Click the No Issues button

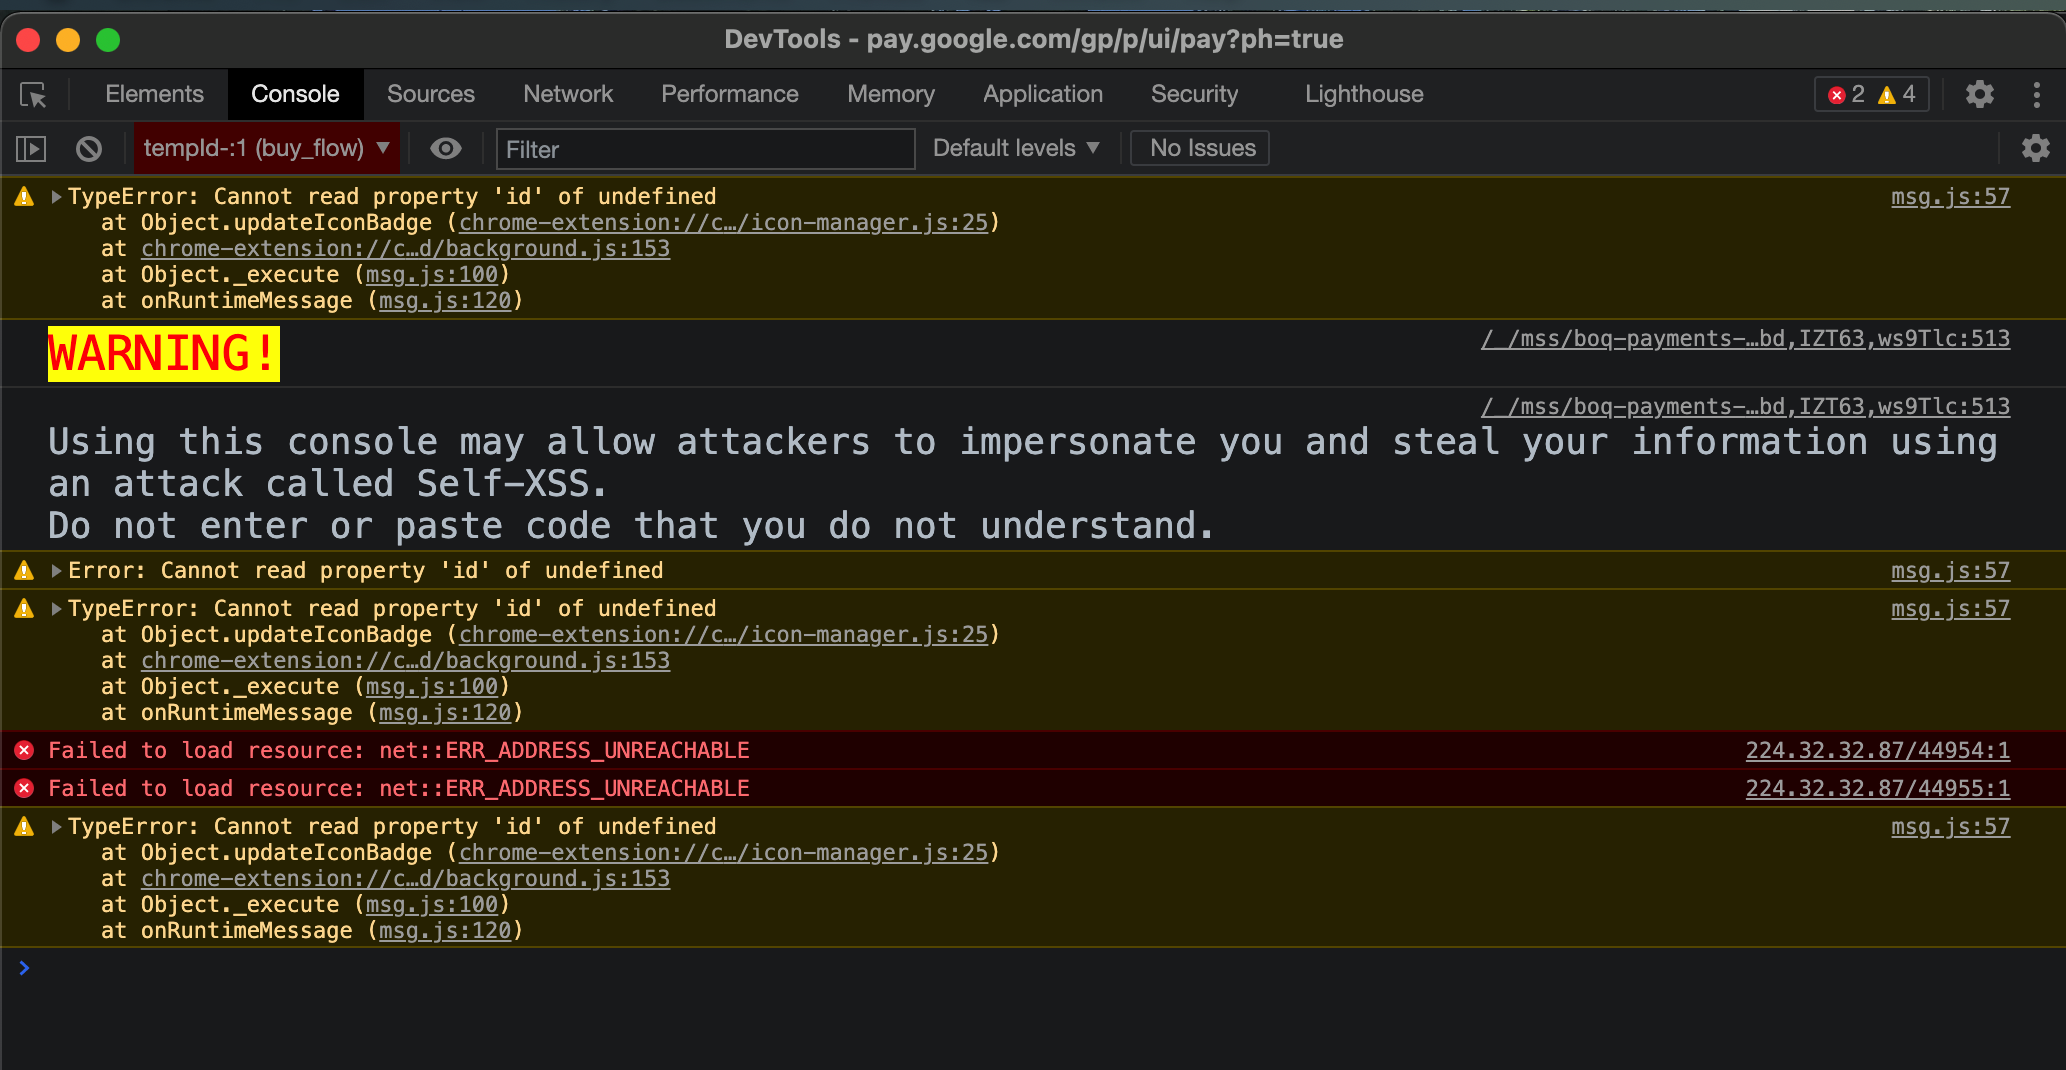[x=1200, y=148]
